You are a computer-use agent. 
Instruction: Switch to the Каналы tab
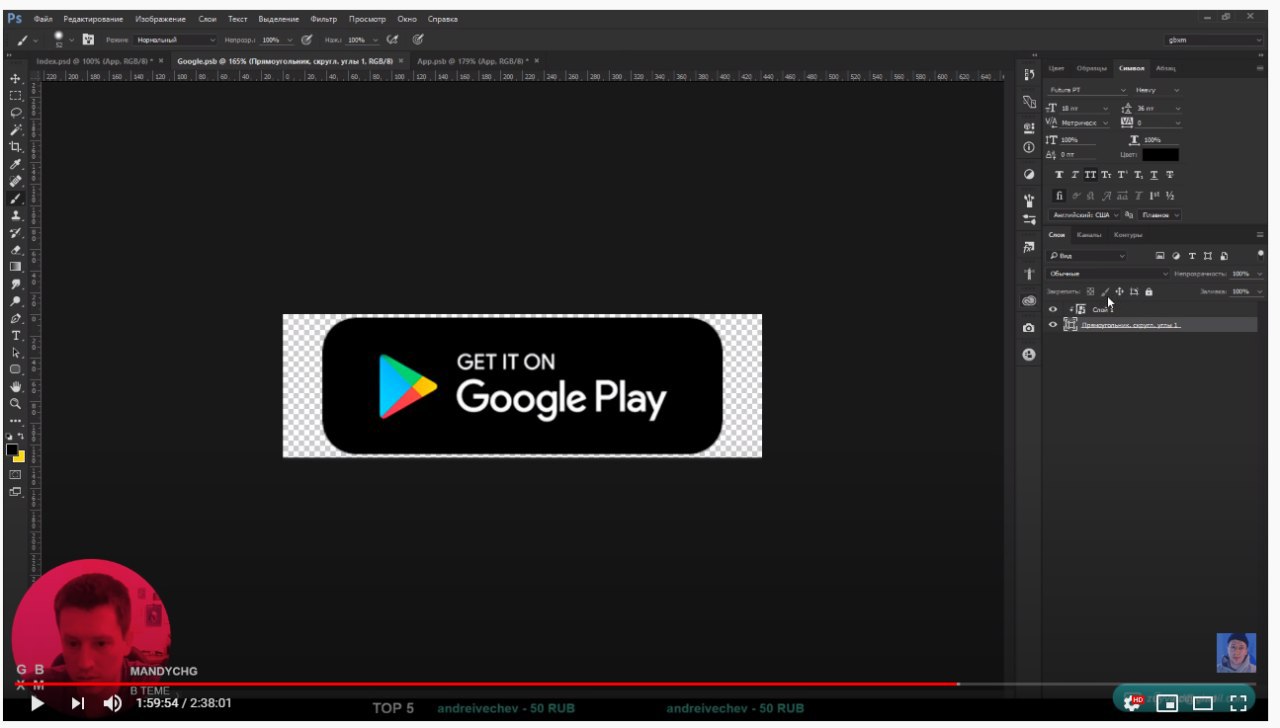pyautogui.click(x=1089, y=235)
